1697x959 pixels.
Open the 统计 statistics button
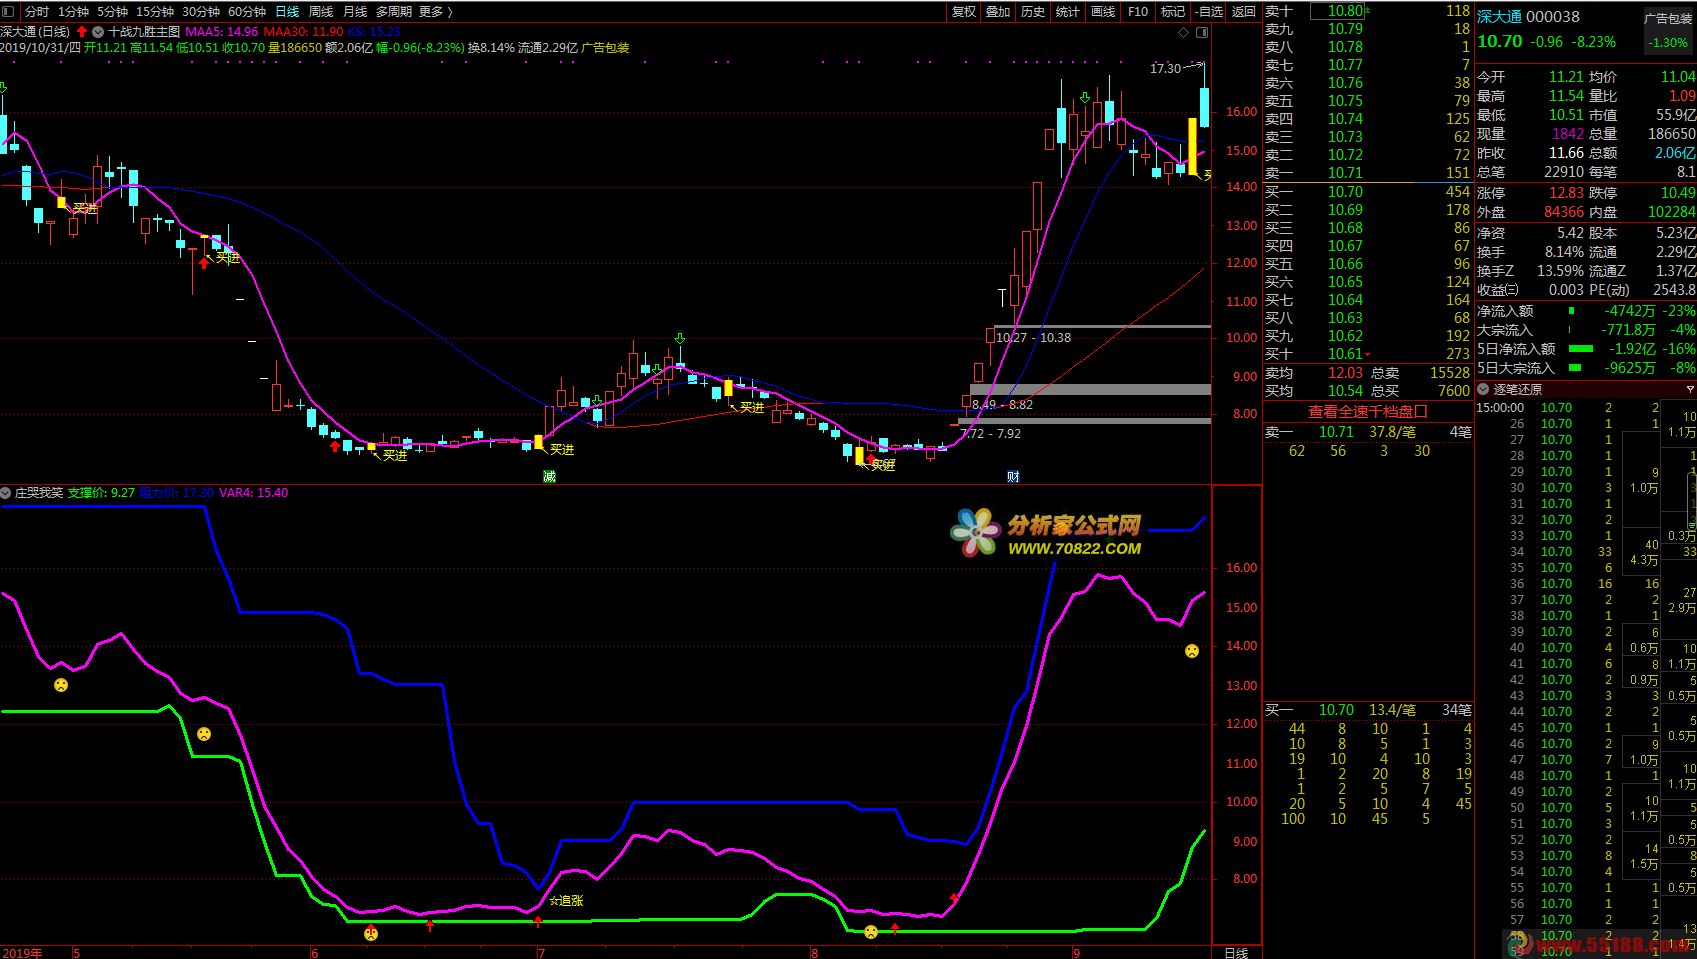[x=1068, y=11]
